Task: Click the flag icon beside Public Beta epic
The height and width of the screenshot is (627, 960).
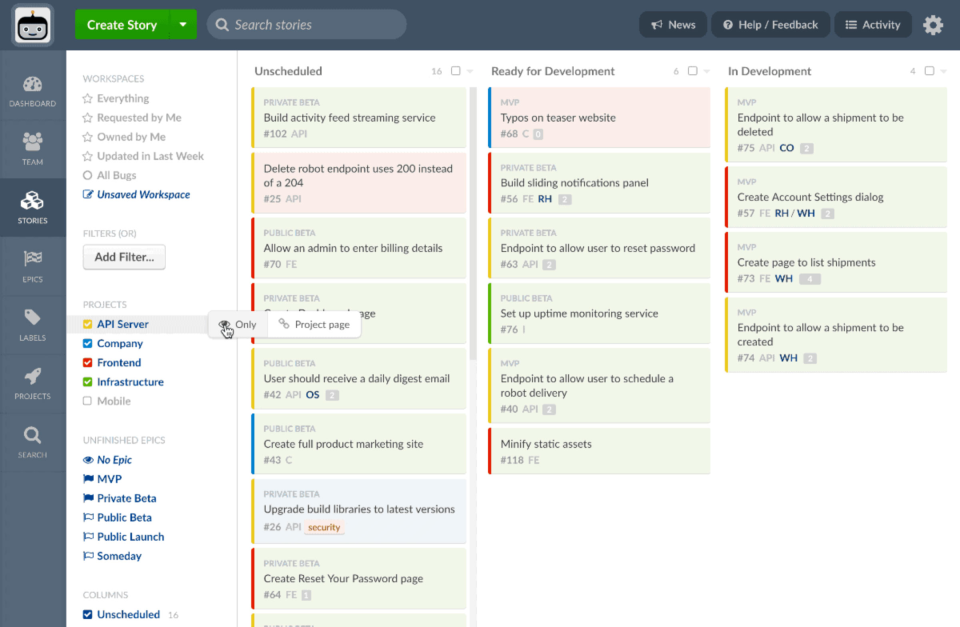Action: pyautogui.click(x=88, y=517)
